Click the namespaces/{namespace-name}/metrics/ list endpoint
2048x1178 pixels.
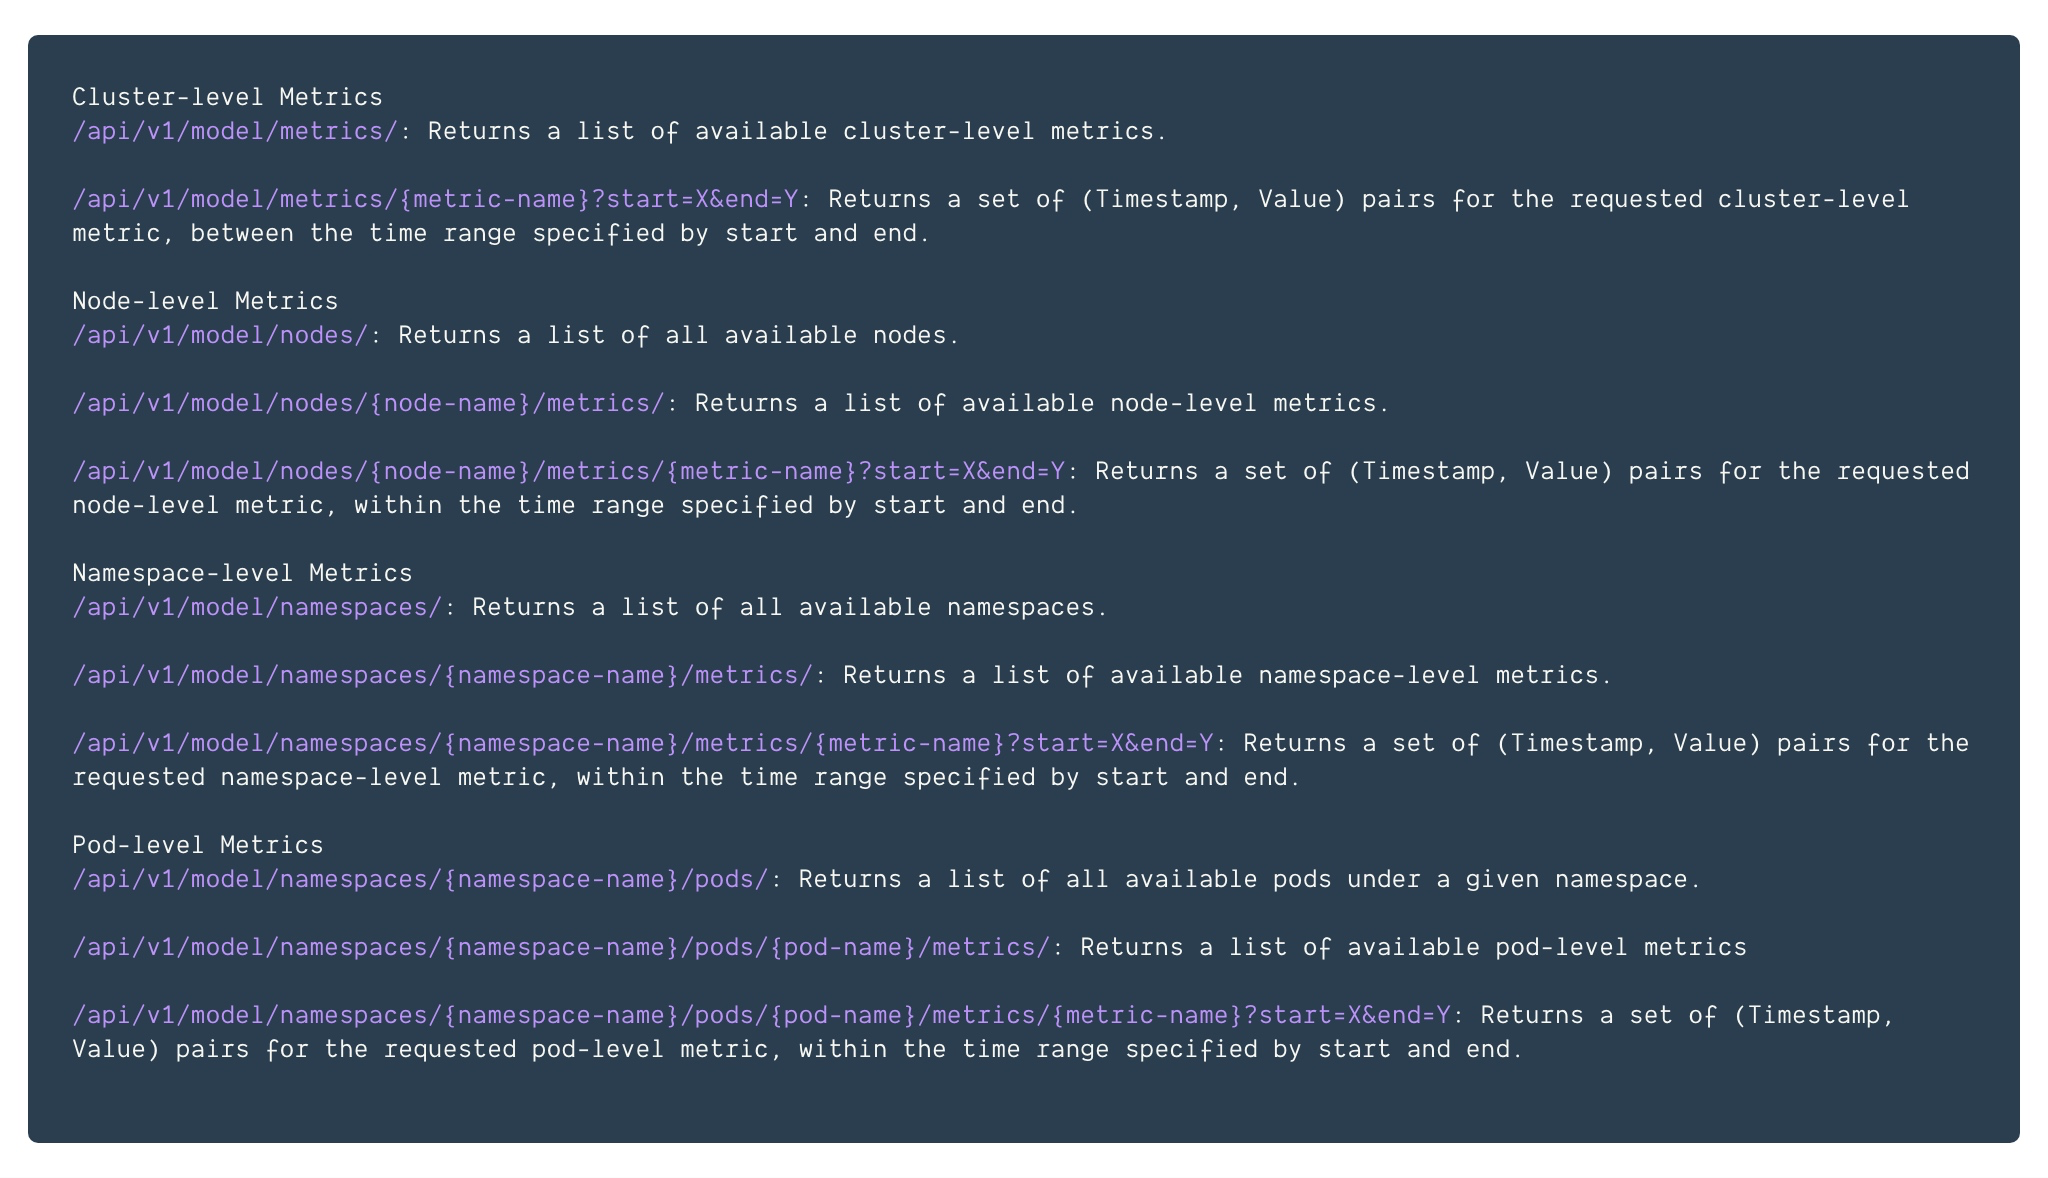[442, 675]
